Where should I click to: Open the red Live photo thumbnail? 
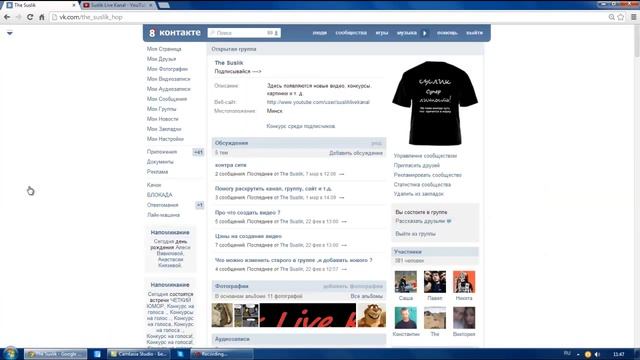coord(308,315)
